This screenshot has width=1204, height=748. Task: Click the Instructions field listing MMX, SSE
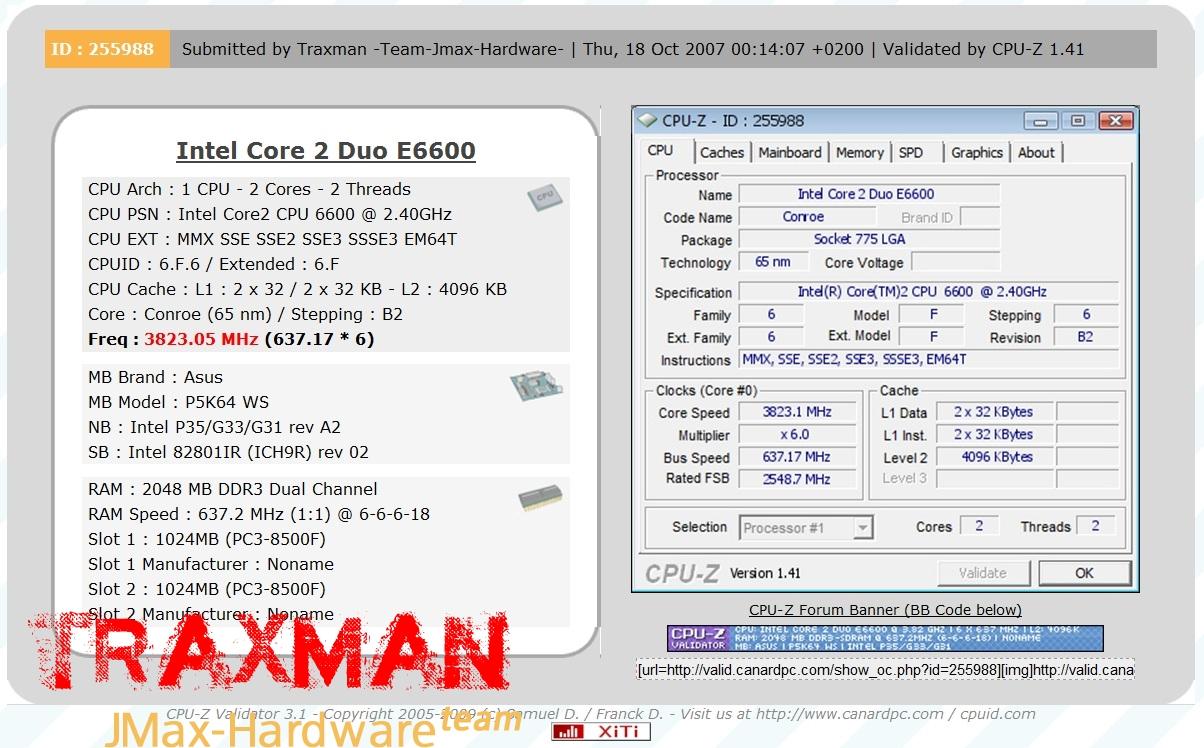(x=928, y=359)
